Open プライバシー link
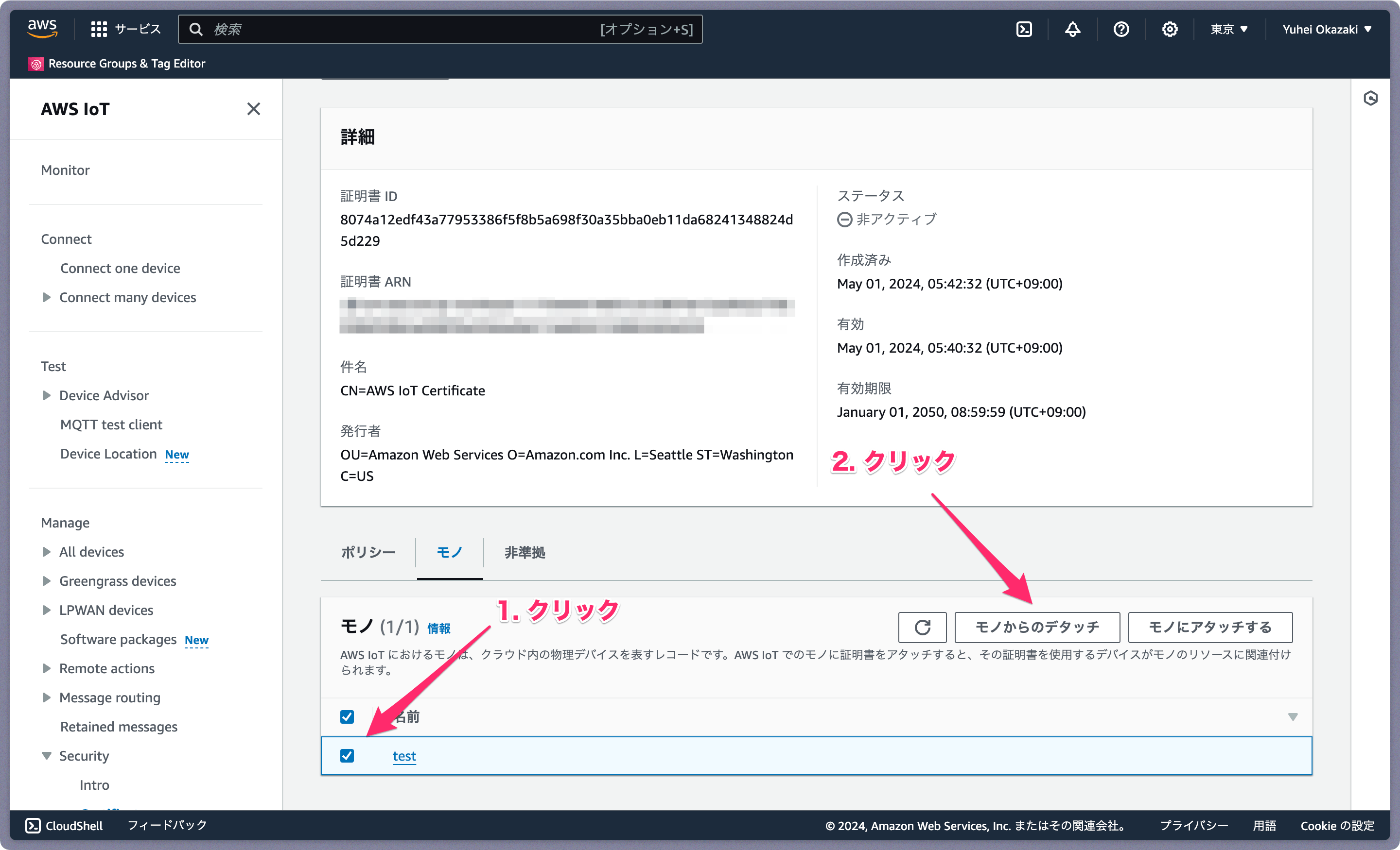Screen dimensions: 1400x850 coord(1194,826)
